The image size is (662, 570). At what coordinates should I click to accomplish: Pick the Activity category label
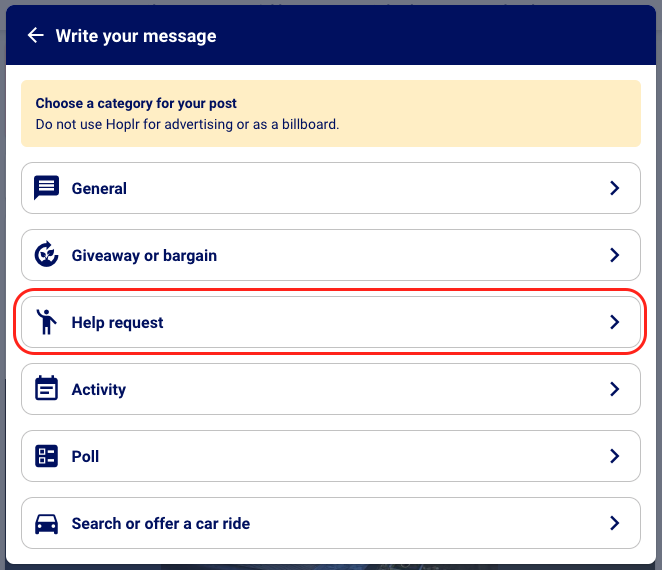(99, 389)
